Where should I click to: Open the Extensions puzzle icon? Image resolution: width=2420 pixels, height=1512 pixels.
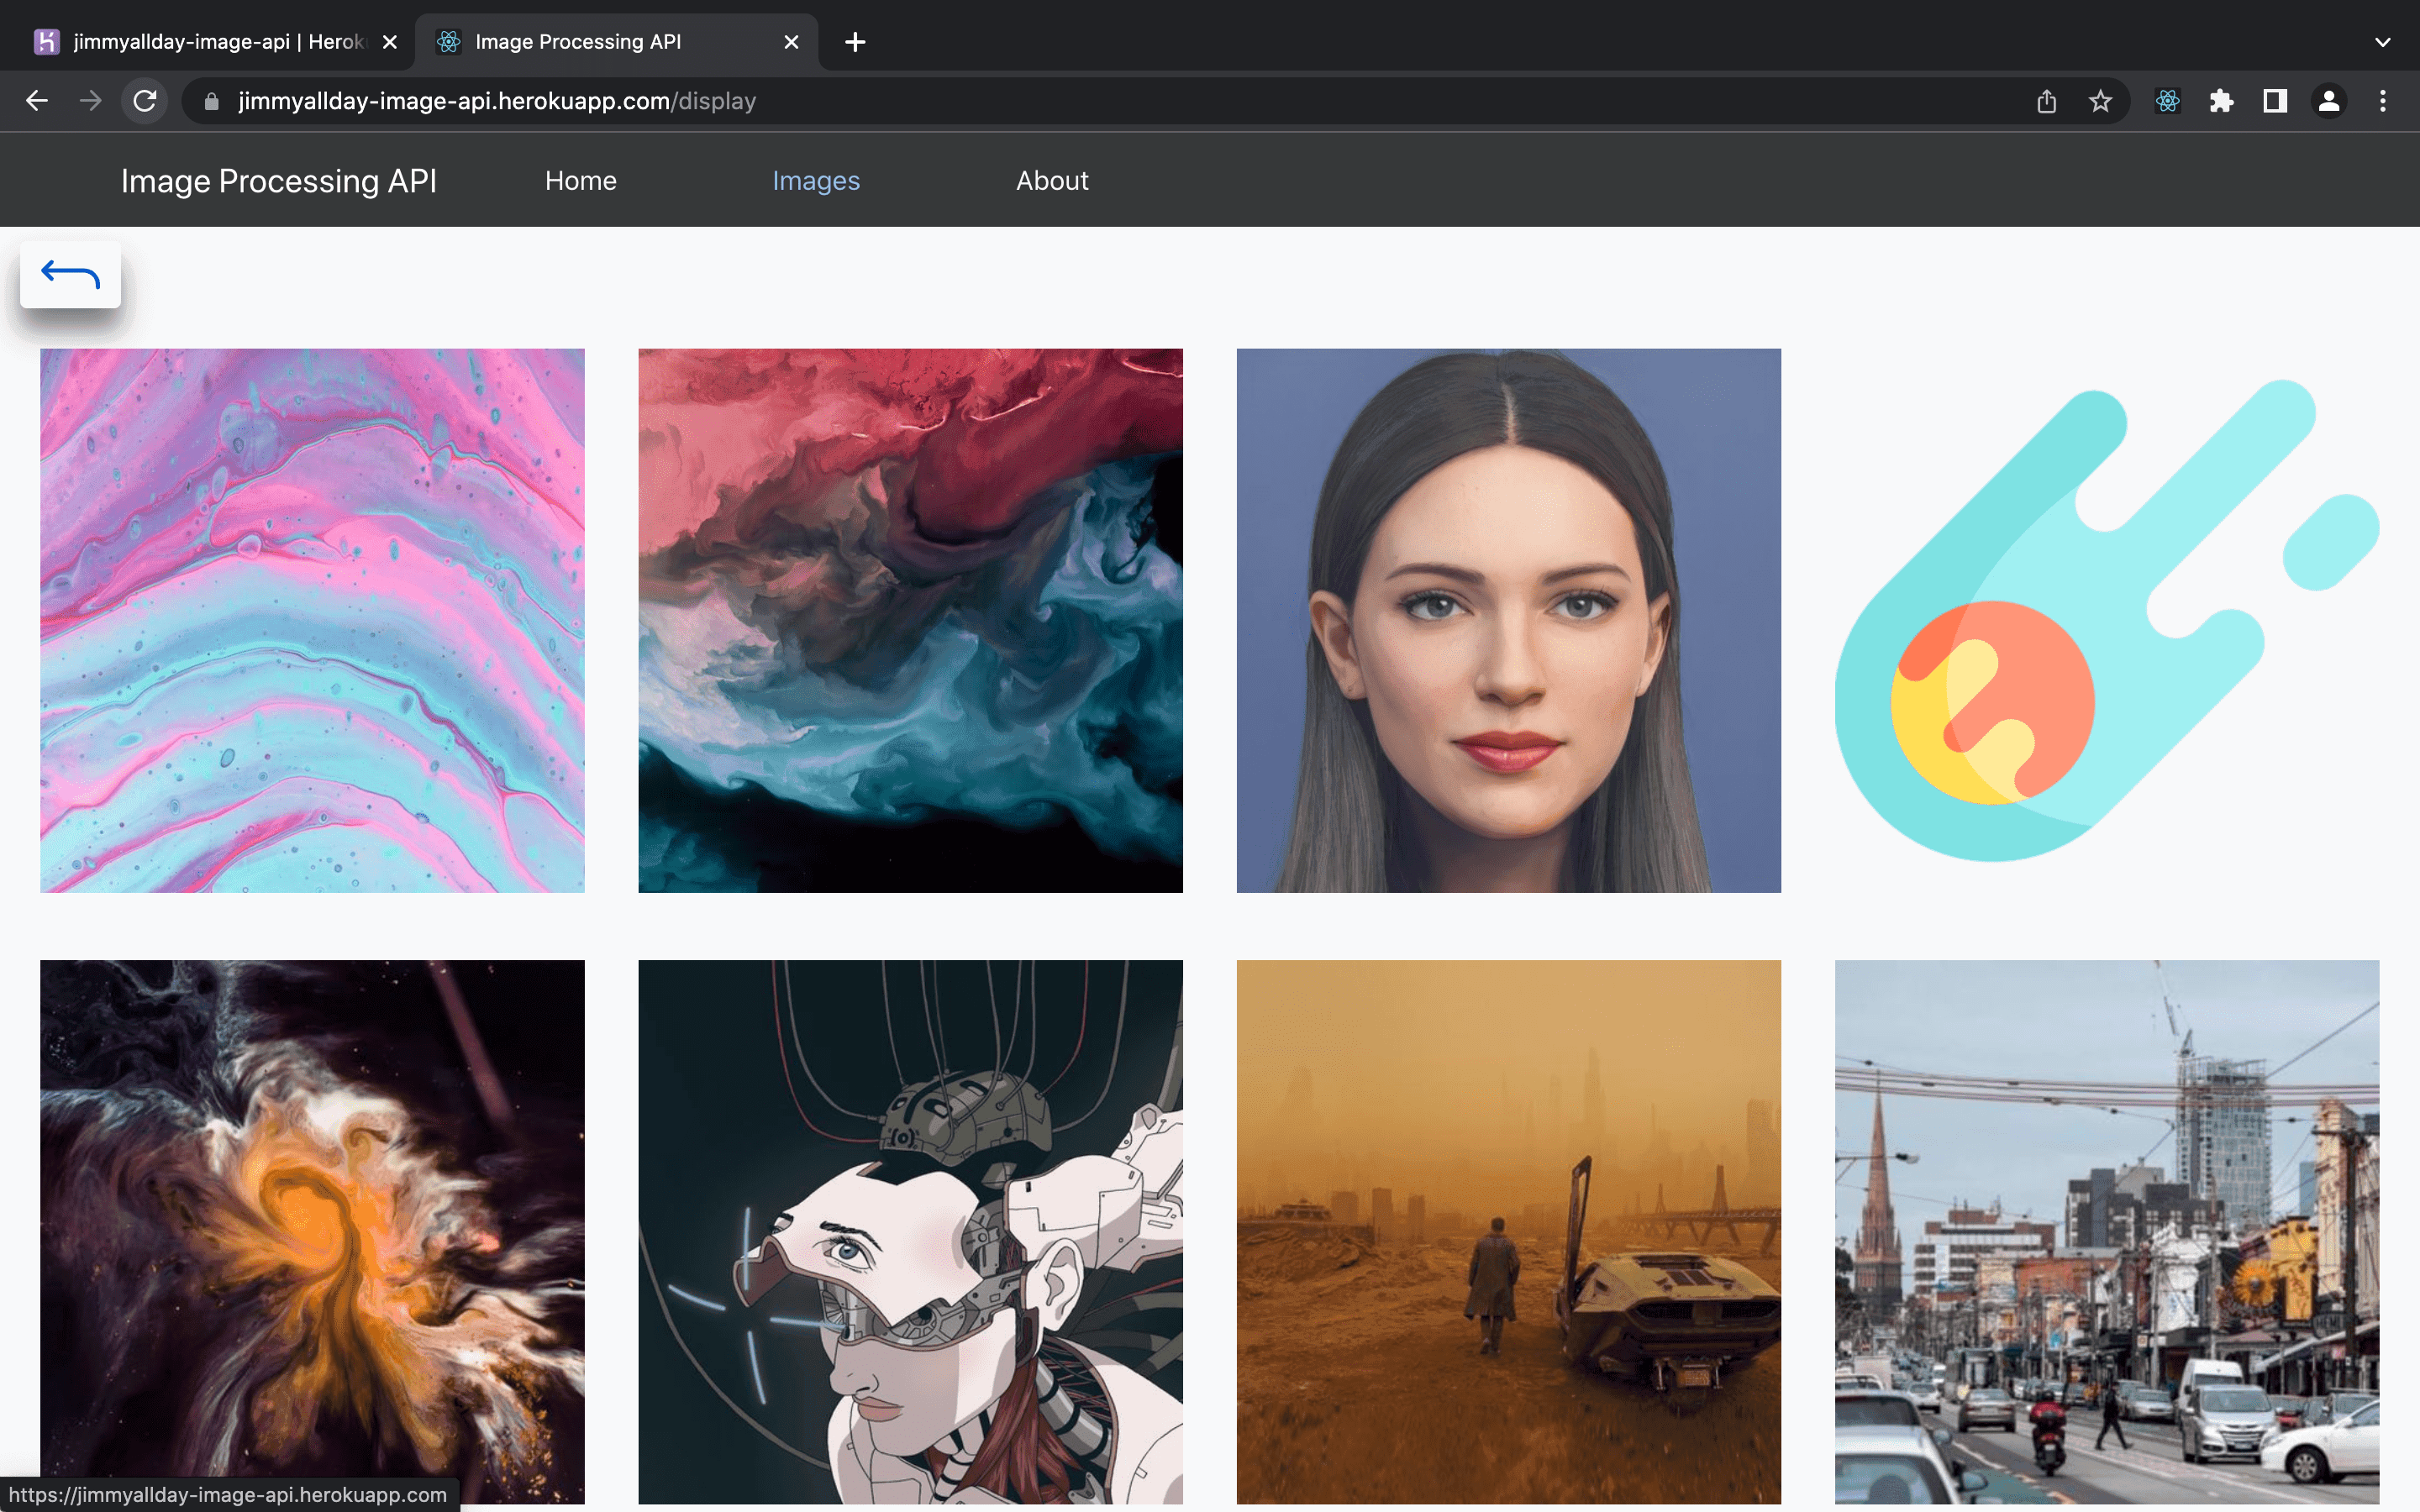point(2221,101)
